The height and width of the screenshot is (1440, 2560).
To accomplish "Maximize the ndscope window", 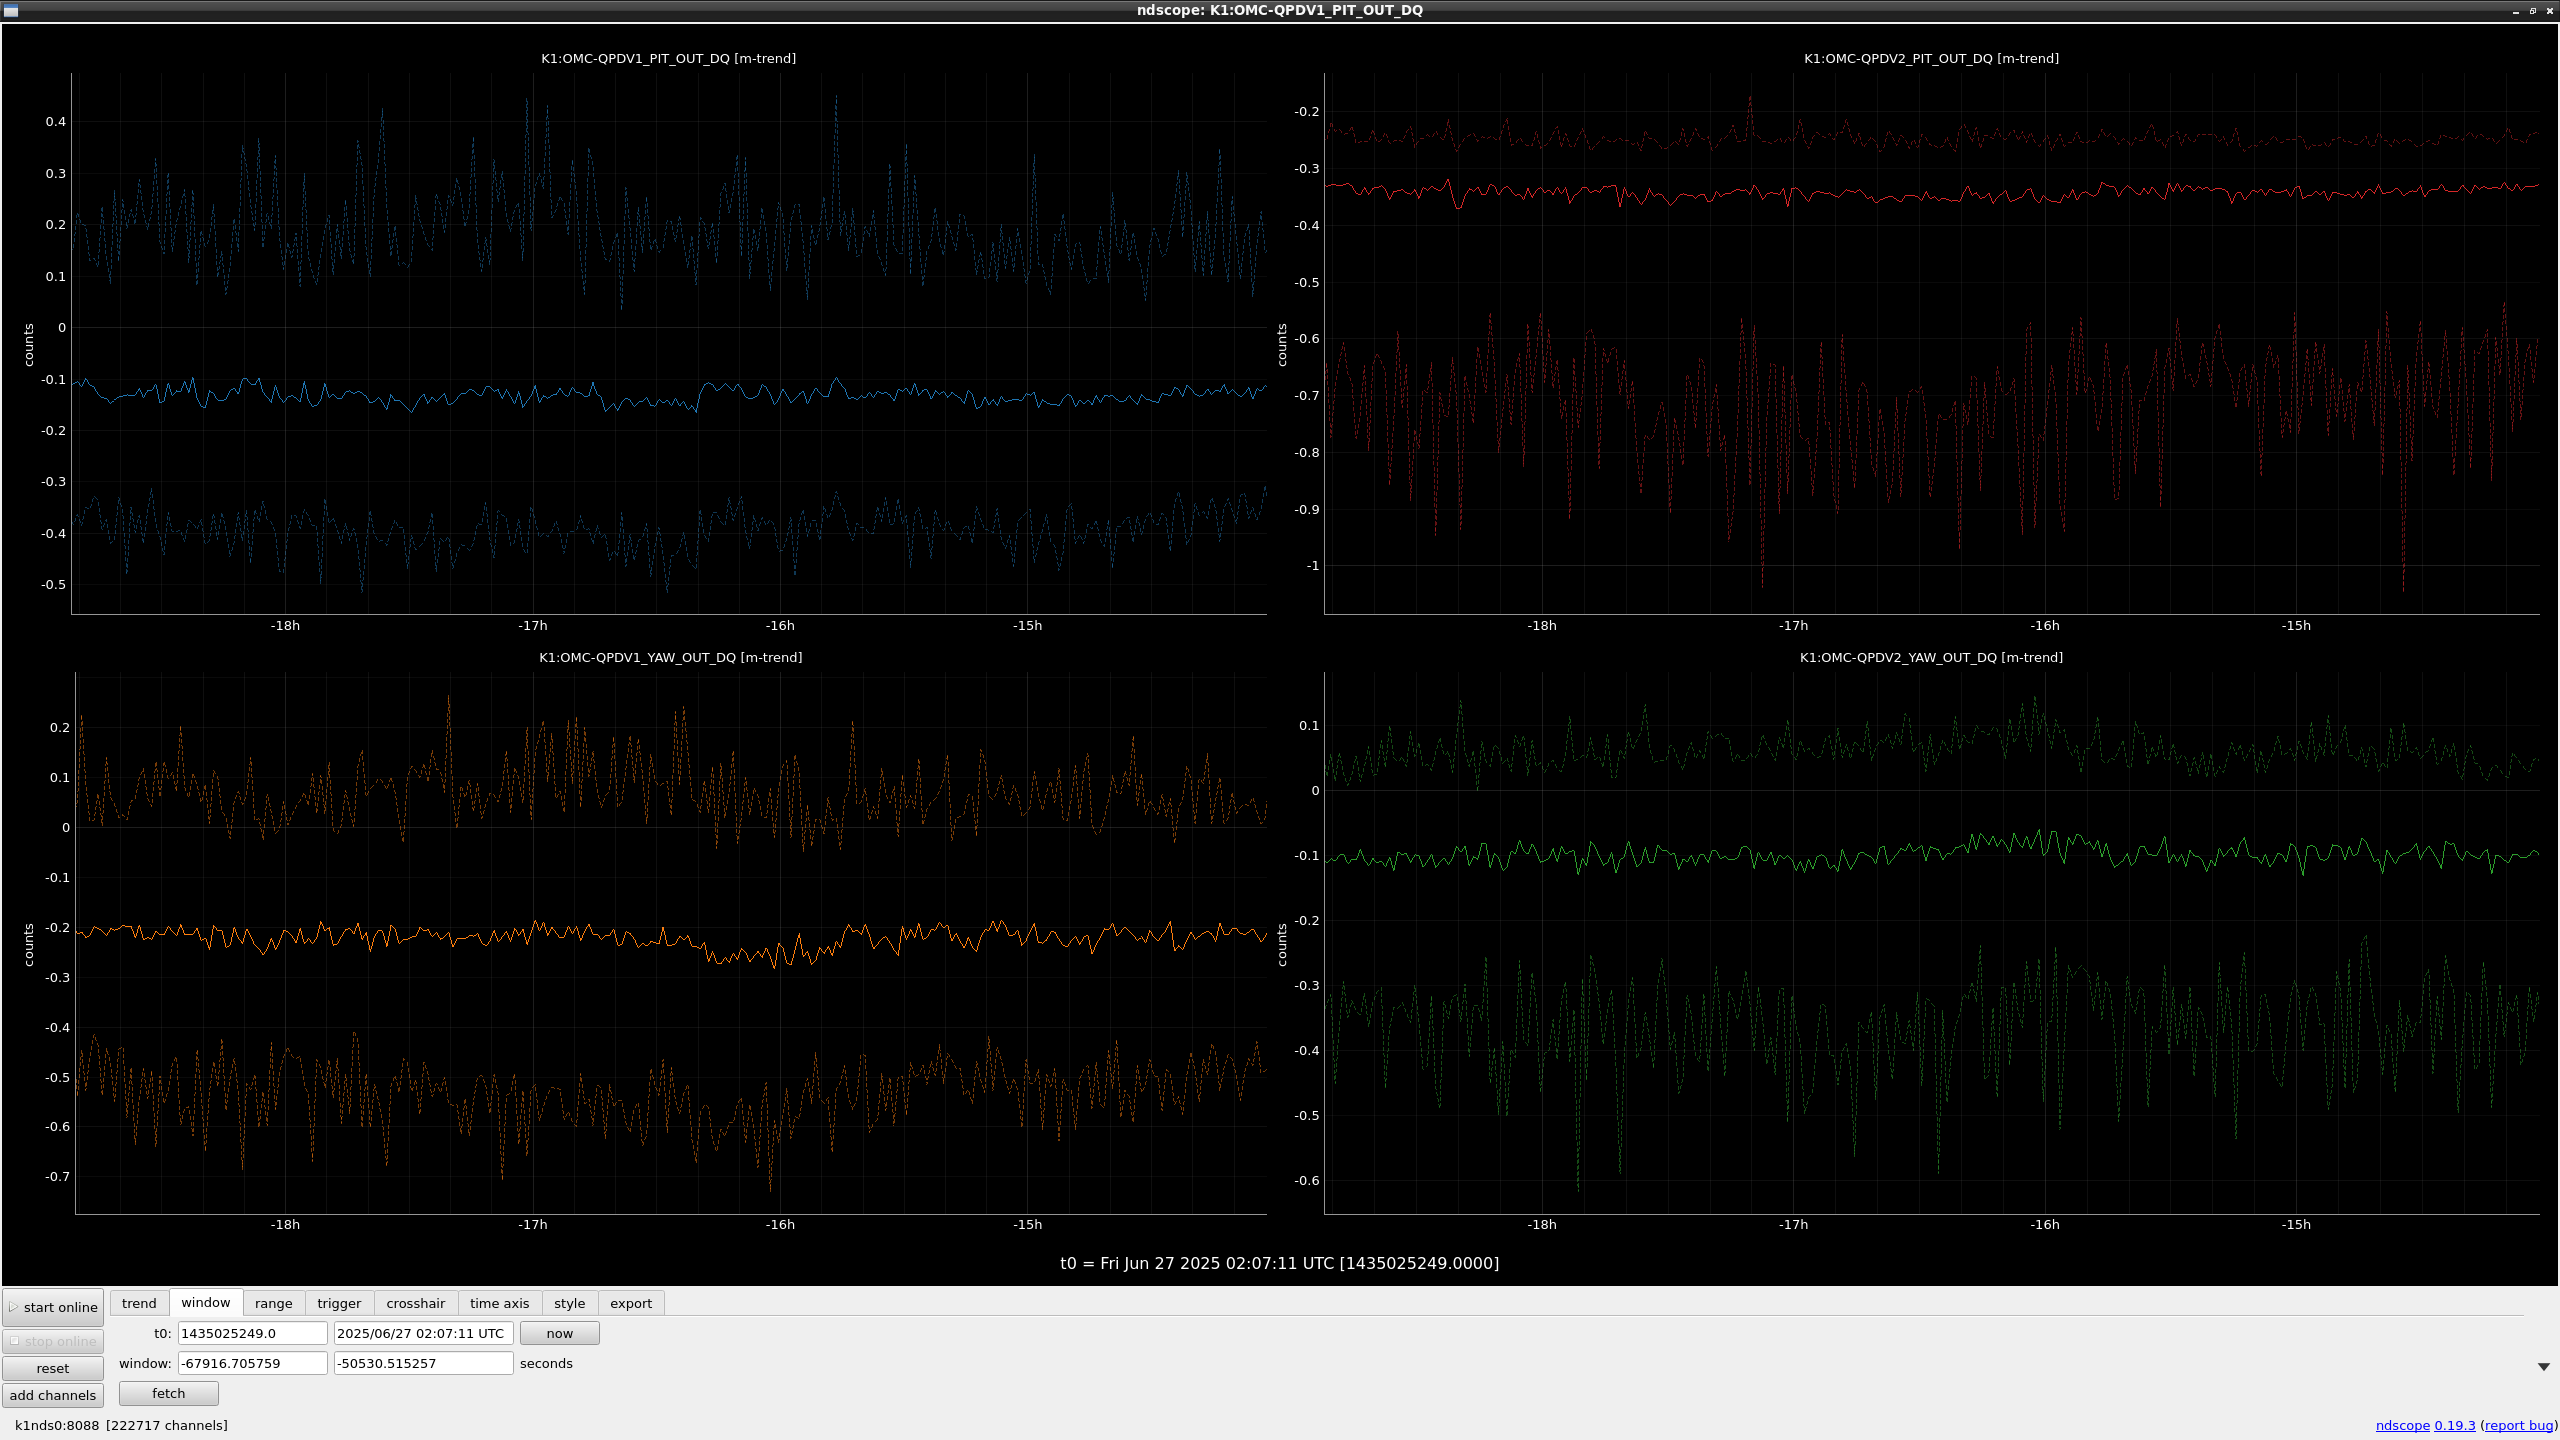I will (2533, 11).
